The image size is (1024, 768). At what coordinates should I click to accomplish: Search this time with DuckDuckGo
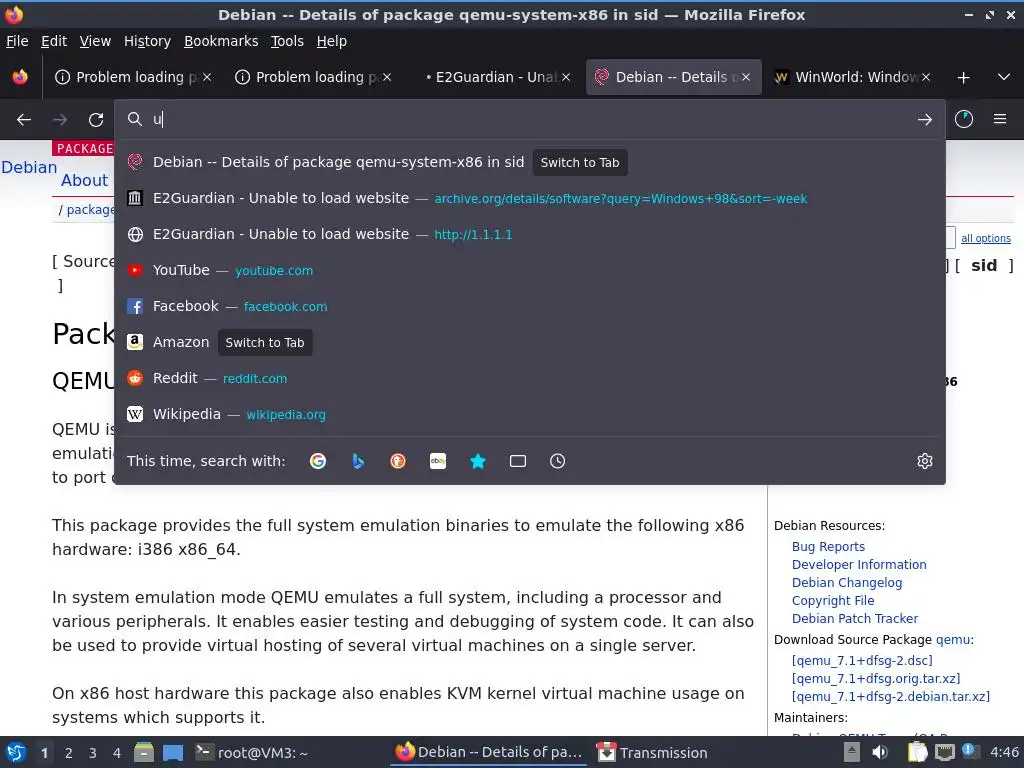tap(398, 461)
